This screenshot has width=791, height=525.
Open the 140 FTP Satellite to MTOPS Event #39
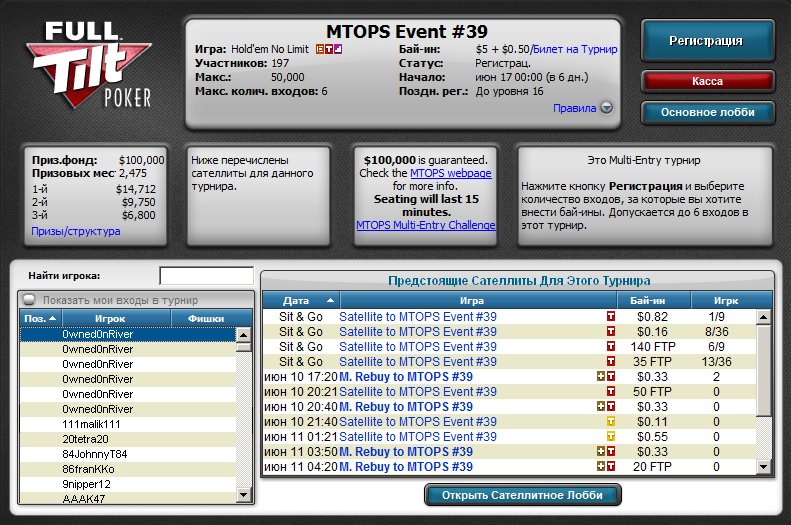click(418, 347)
